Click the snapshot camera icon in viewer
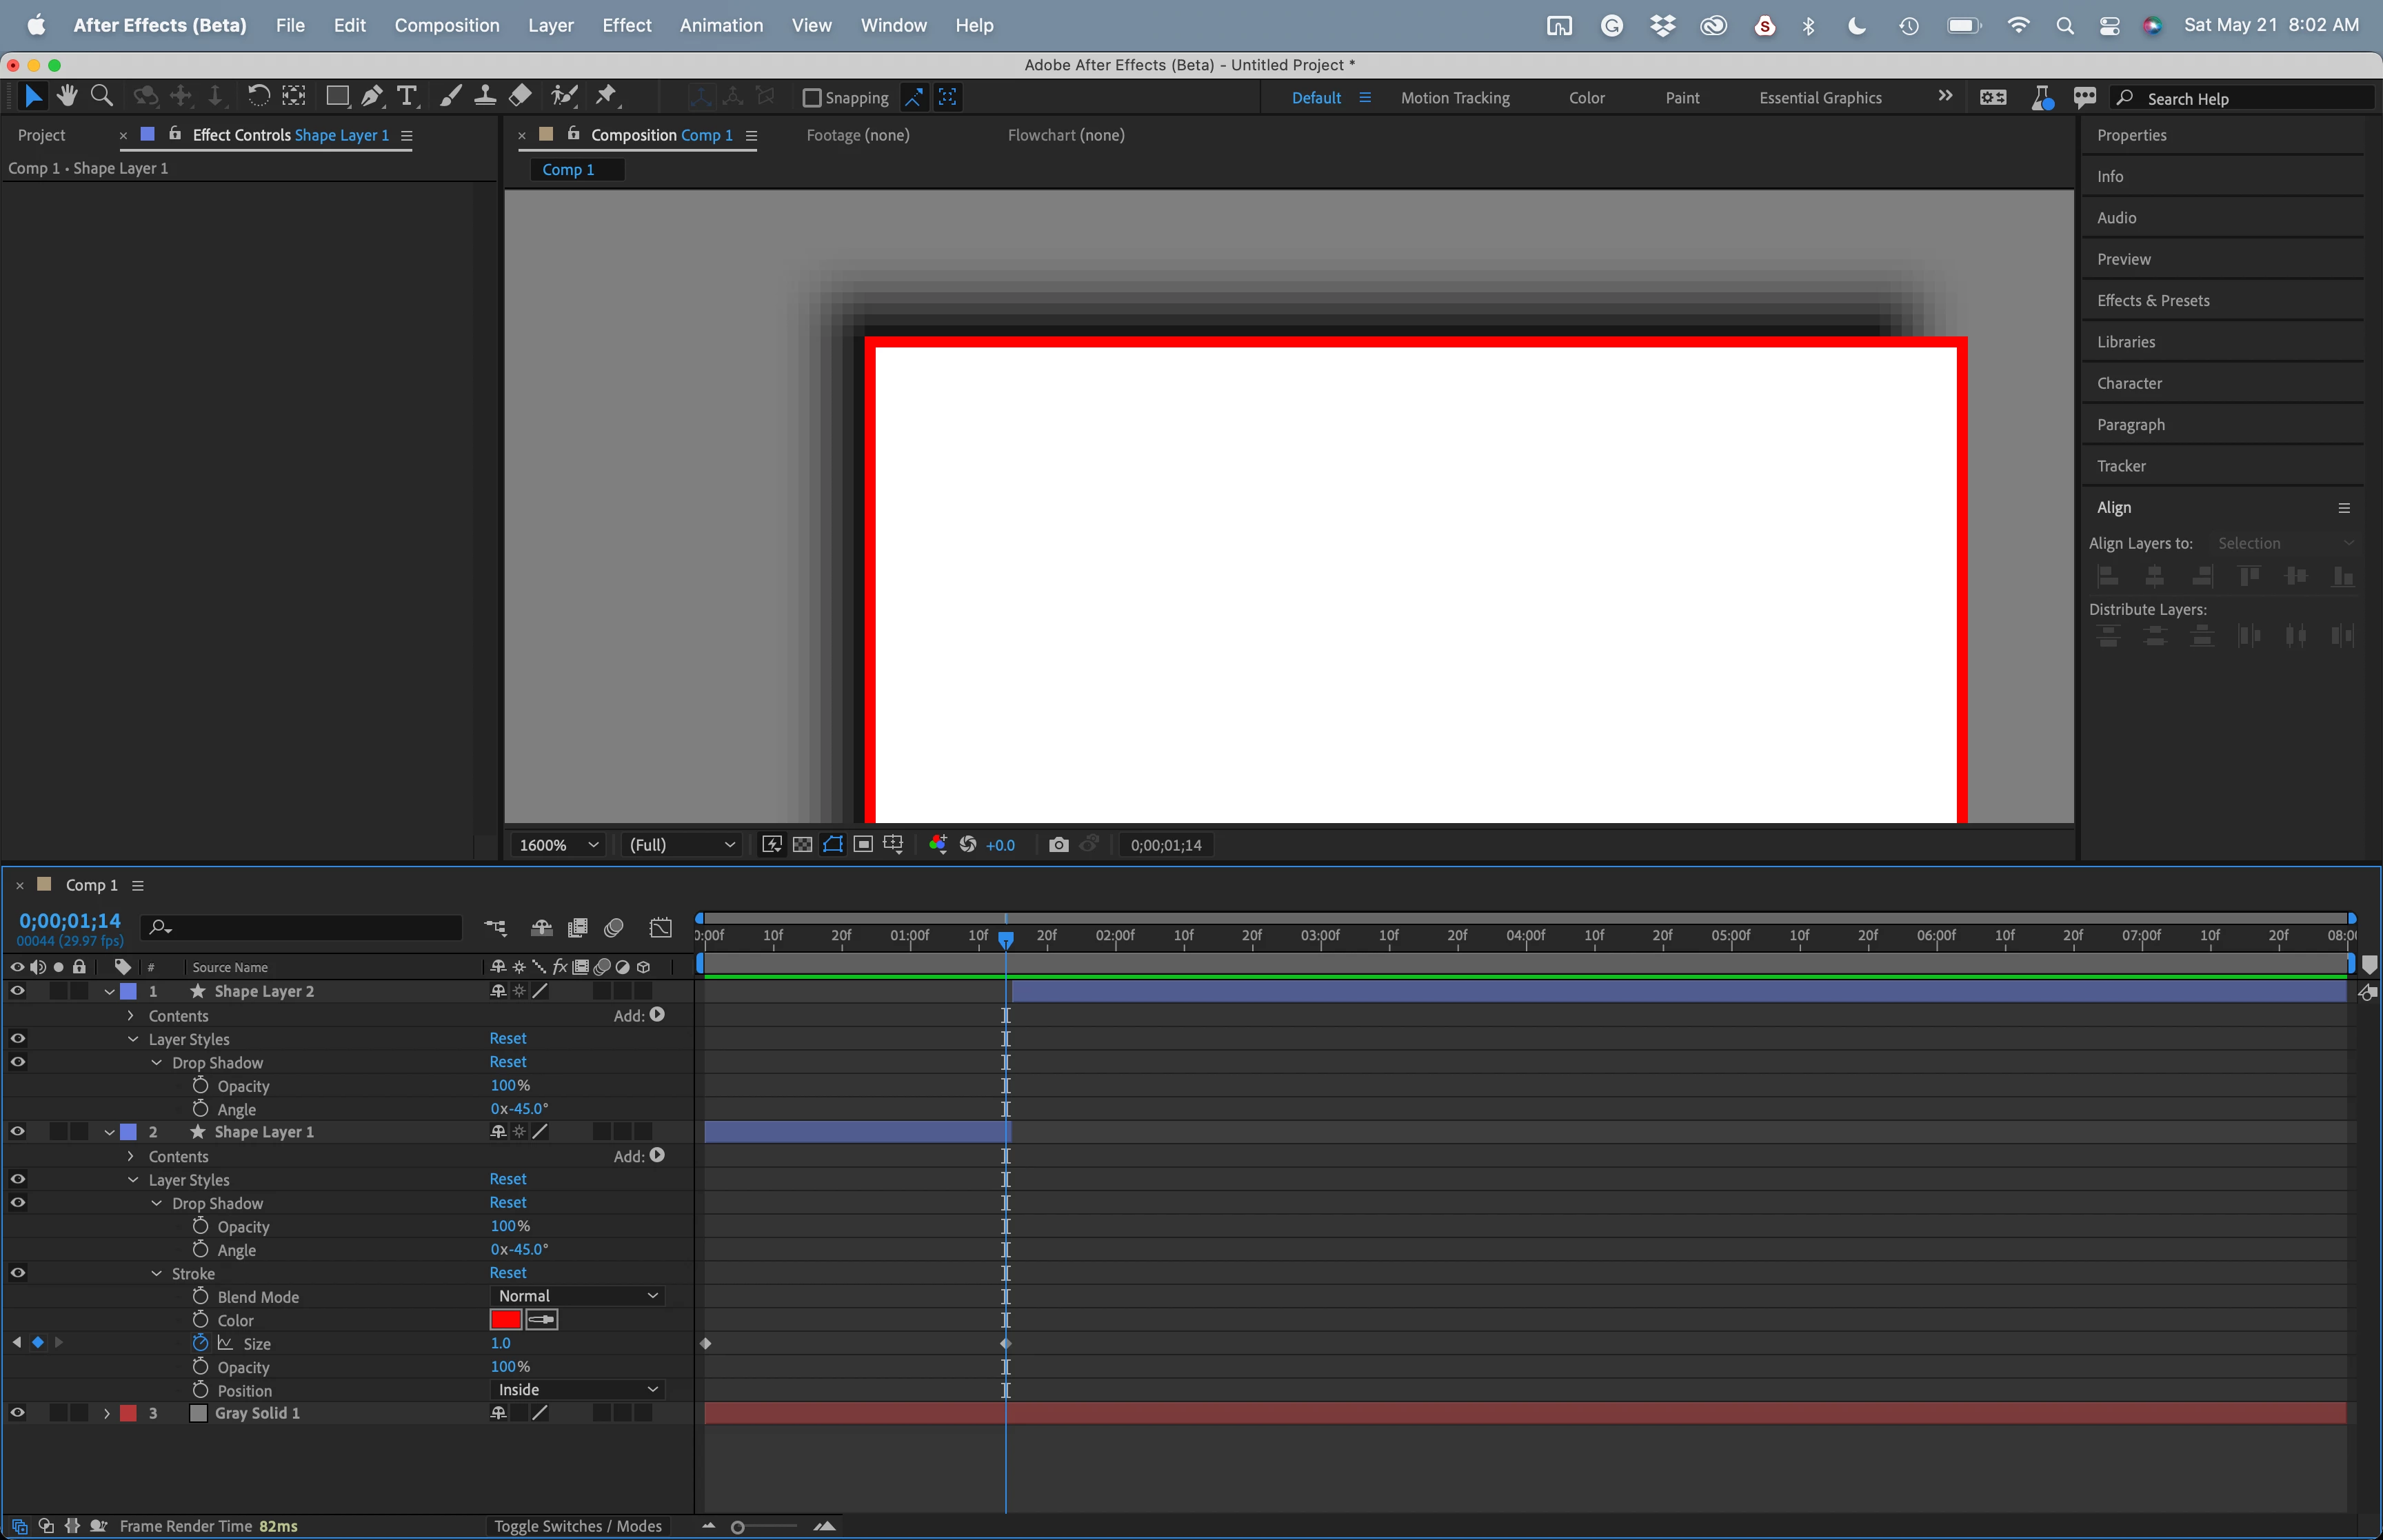2383x1540 pixels. [1058, 845]
